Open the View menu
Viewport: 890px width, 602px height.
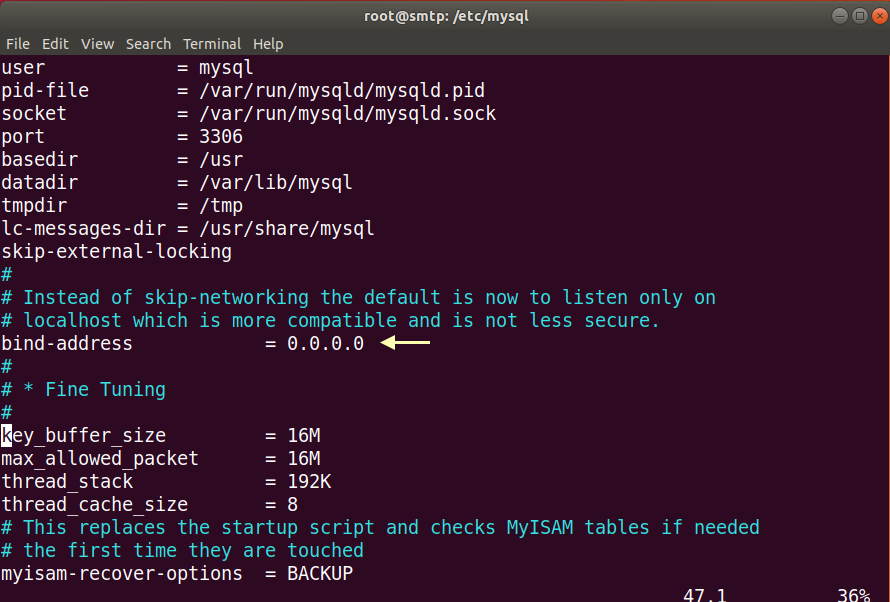click(x=97, y=44)
